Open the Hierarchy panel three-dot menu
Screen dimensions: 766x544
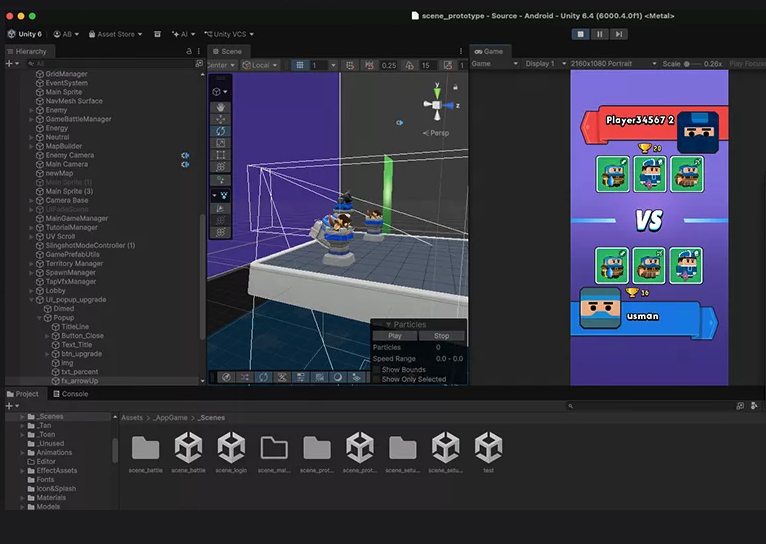[x=199, y=51]
